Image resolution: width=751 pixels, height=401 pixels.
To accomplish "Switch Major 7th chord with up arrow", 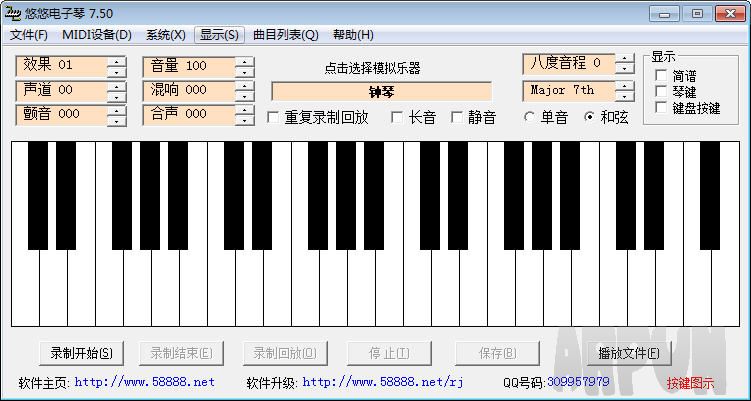I will point(624,86).
